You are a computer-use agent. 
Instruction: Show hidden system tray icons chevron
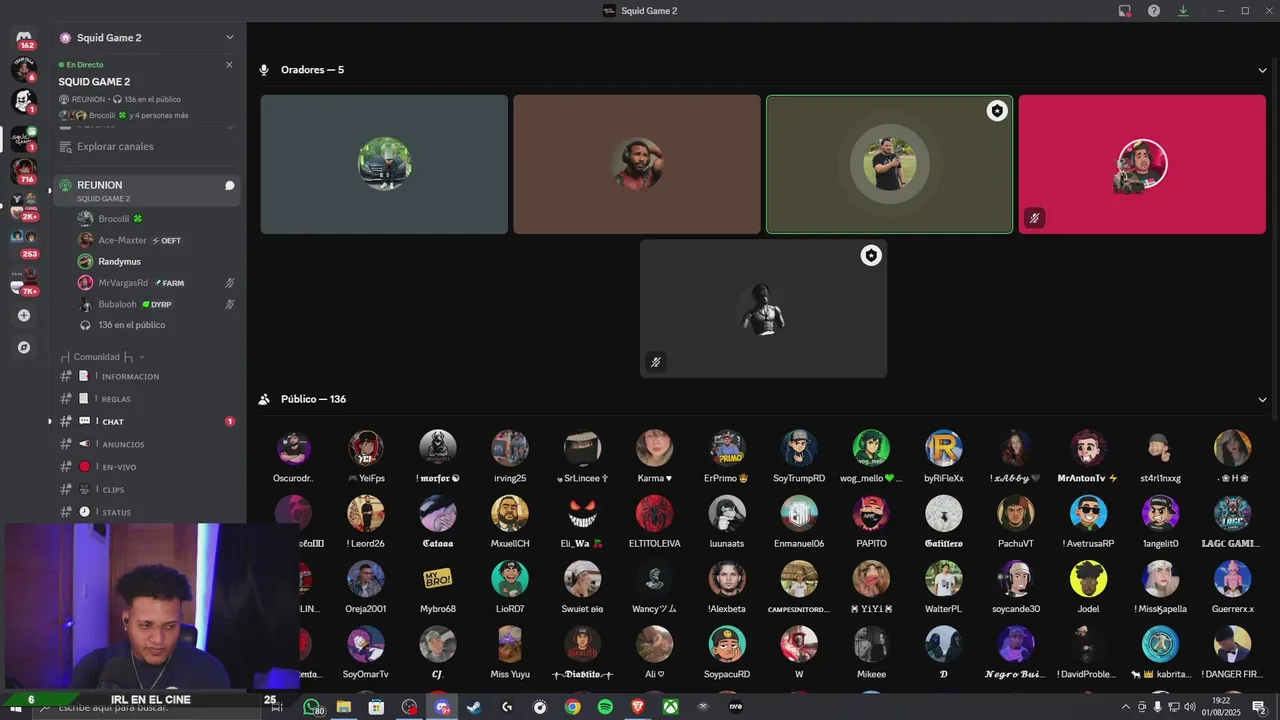pos(1125,707)
